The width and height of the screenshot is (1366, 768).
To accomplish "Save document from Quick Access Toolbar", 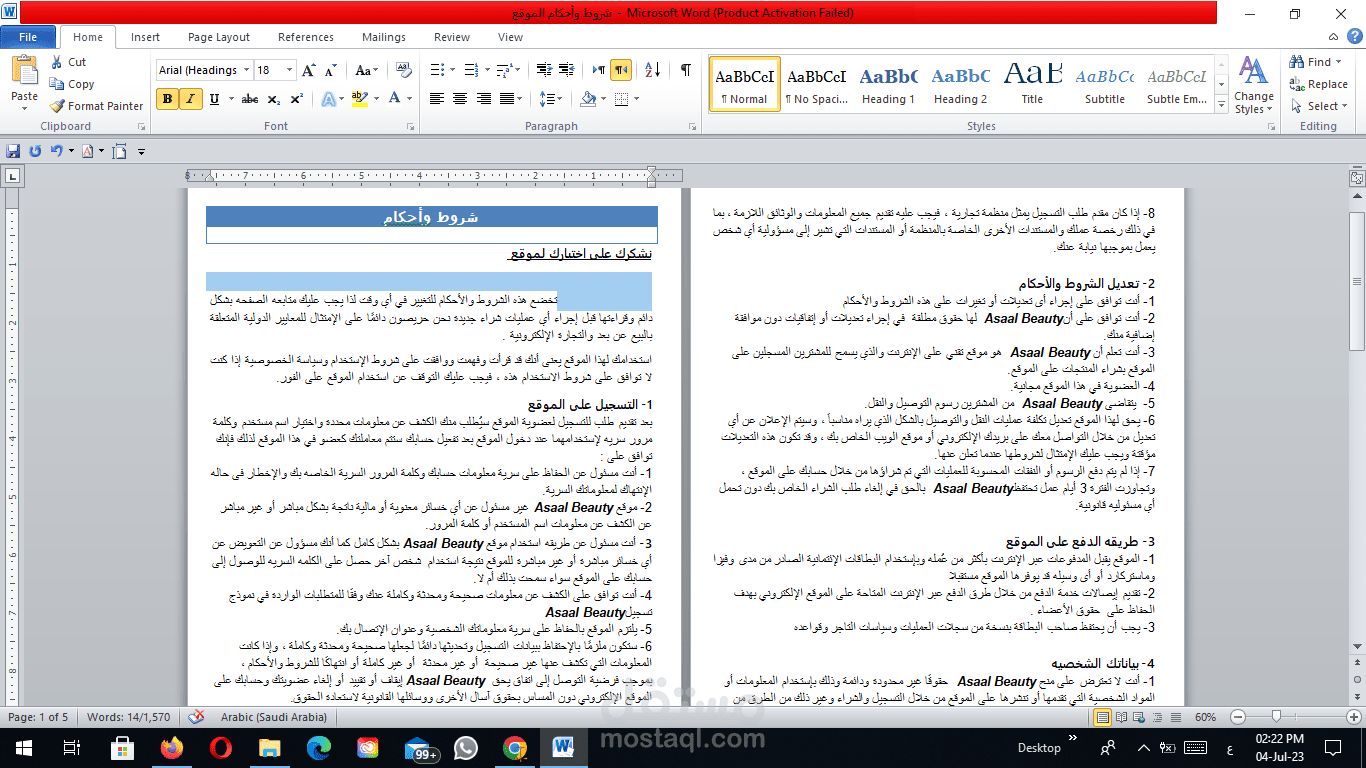I will [13, 151].
